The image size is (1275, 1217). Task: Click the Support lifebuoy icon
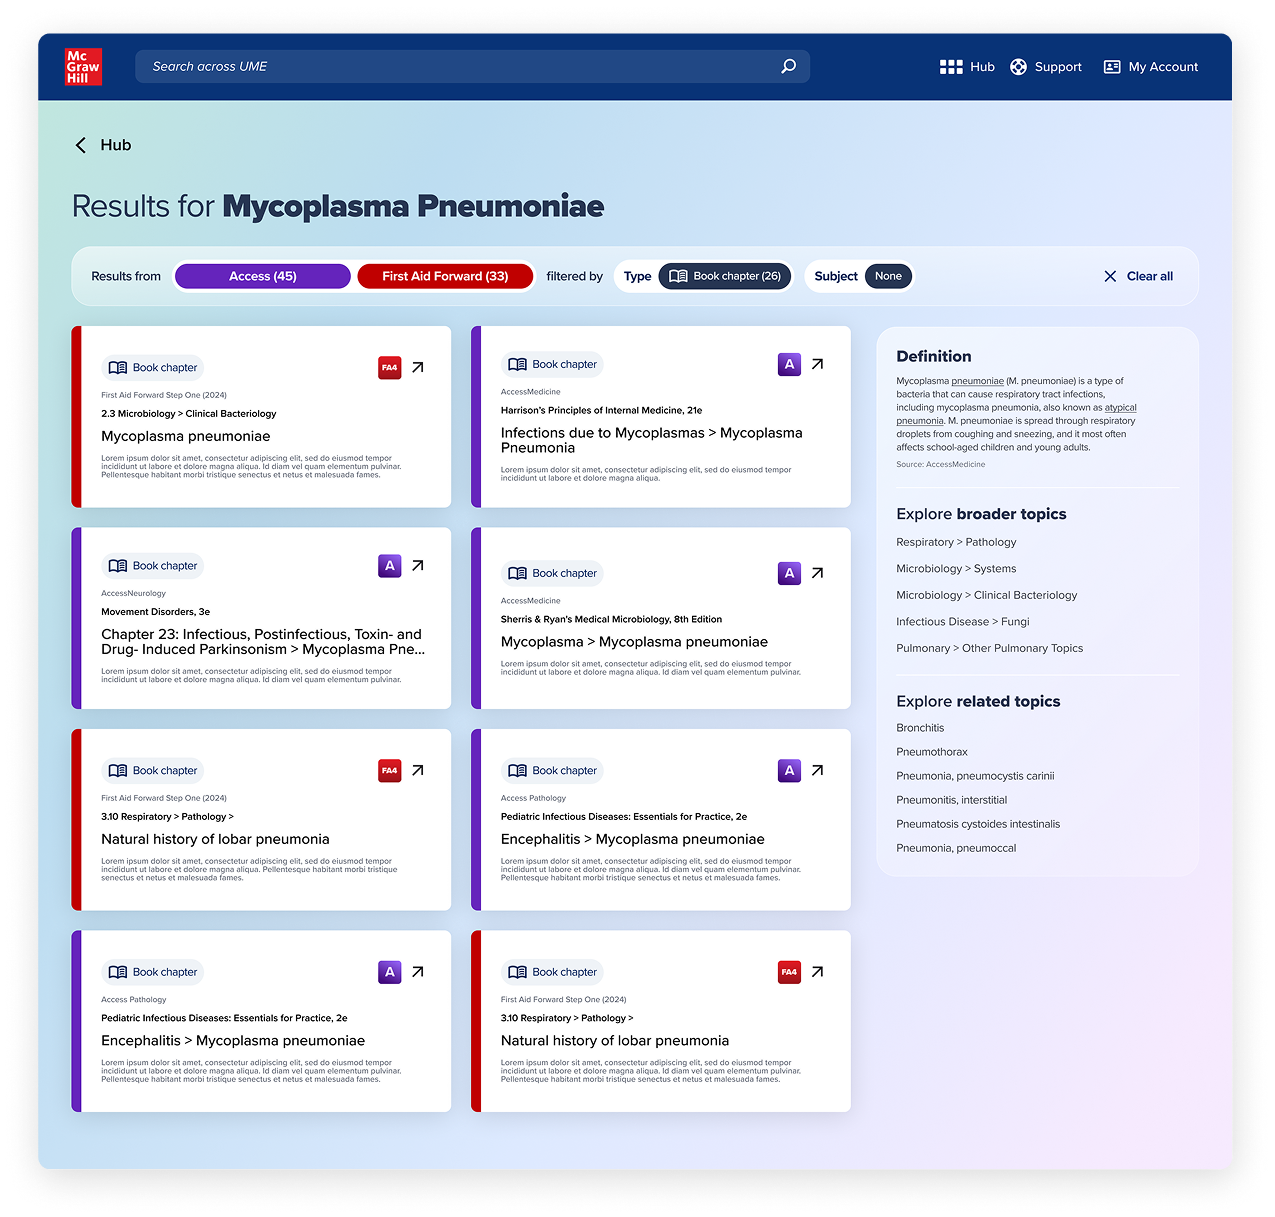1018,67
